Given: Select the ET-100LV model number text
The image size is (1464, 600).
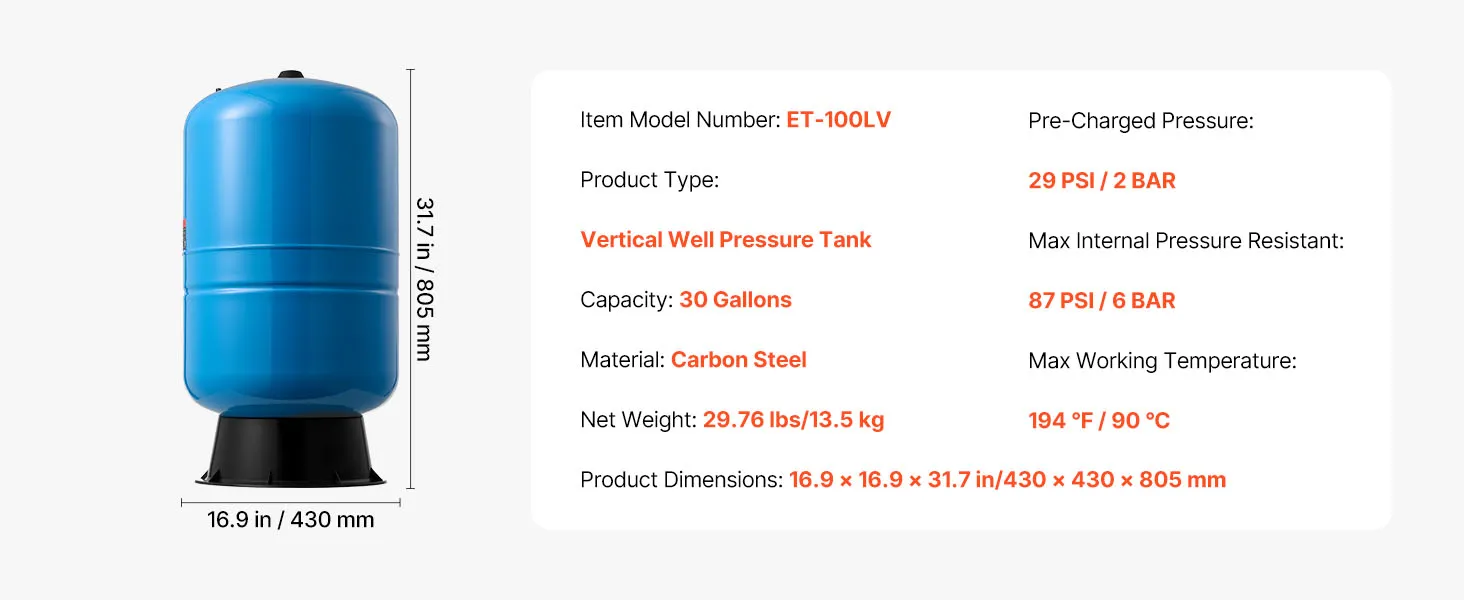Looking at the screenshot, I should (x=838, y=120).
